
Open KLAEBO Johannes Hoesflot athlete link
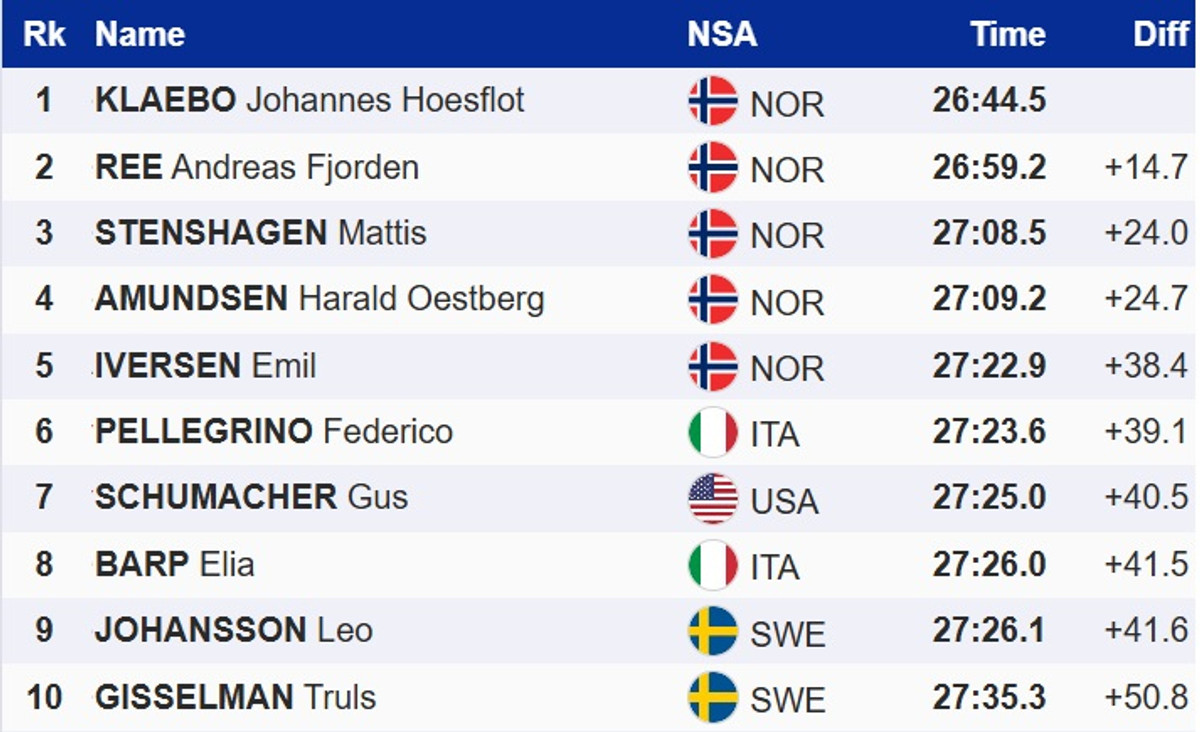pos(309,100)
